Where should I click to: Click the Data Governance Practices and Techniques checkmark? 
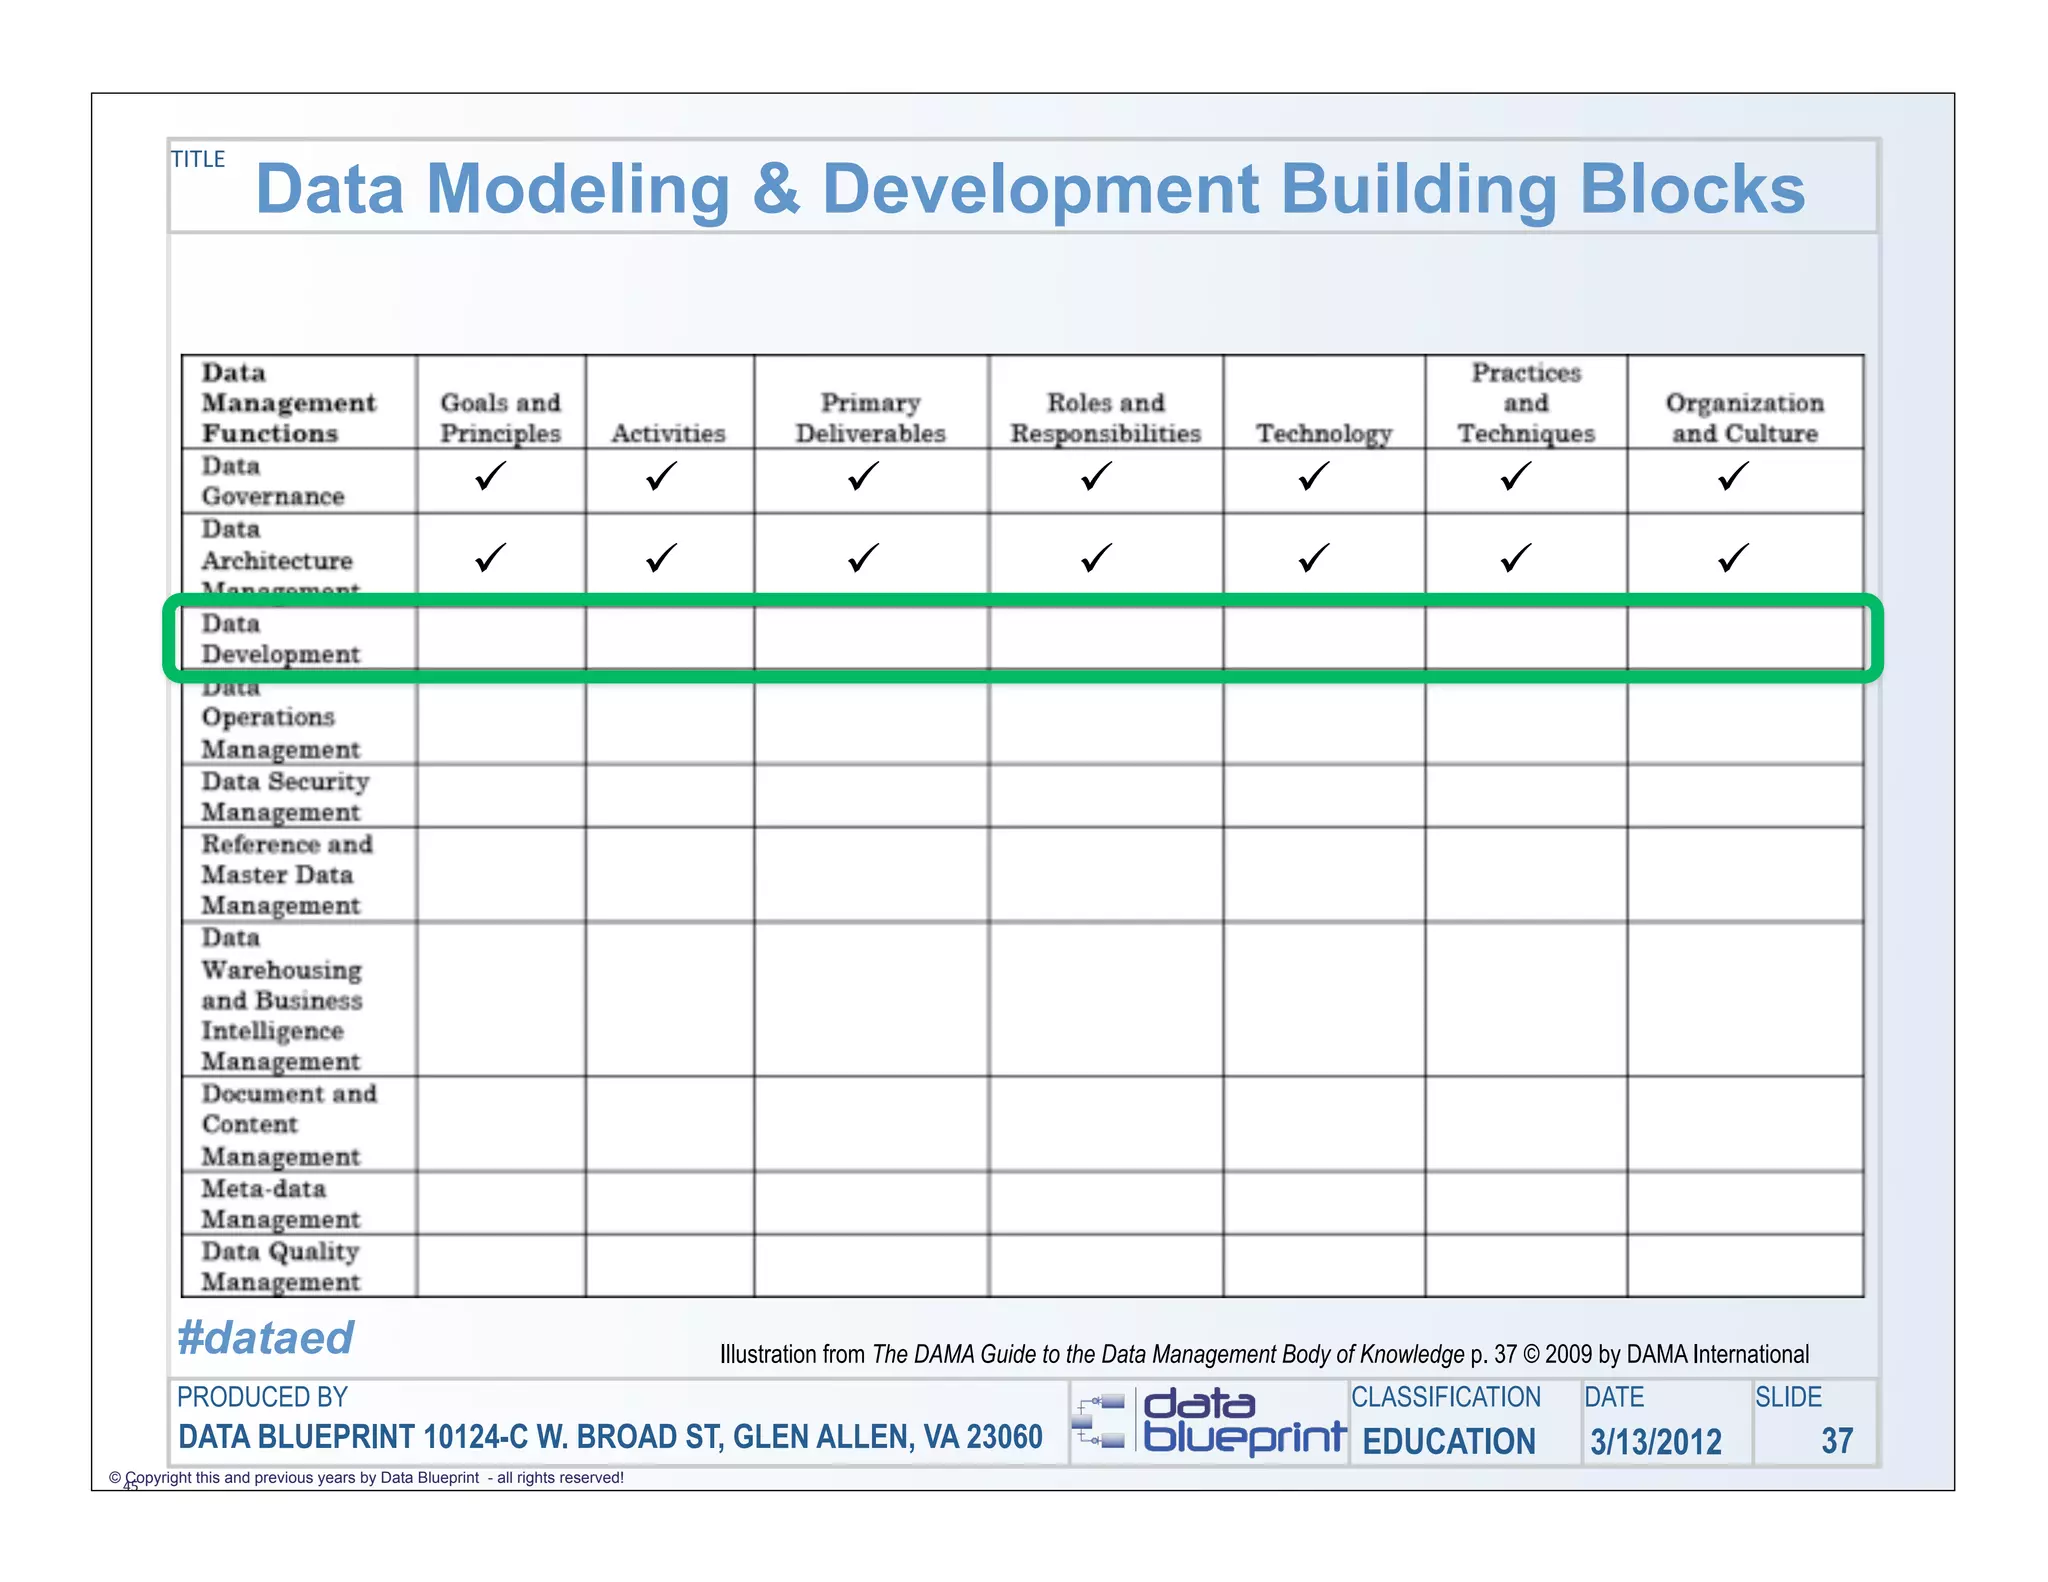click(x=1516, y=476)
